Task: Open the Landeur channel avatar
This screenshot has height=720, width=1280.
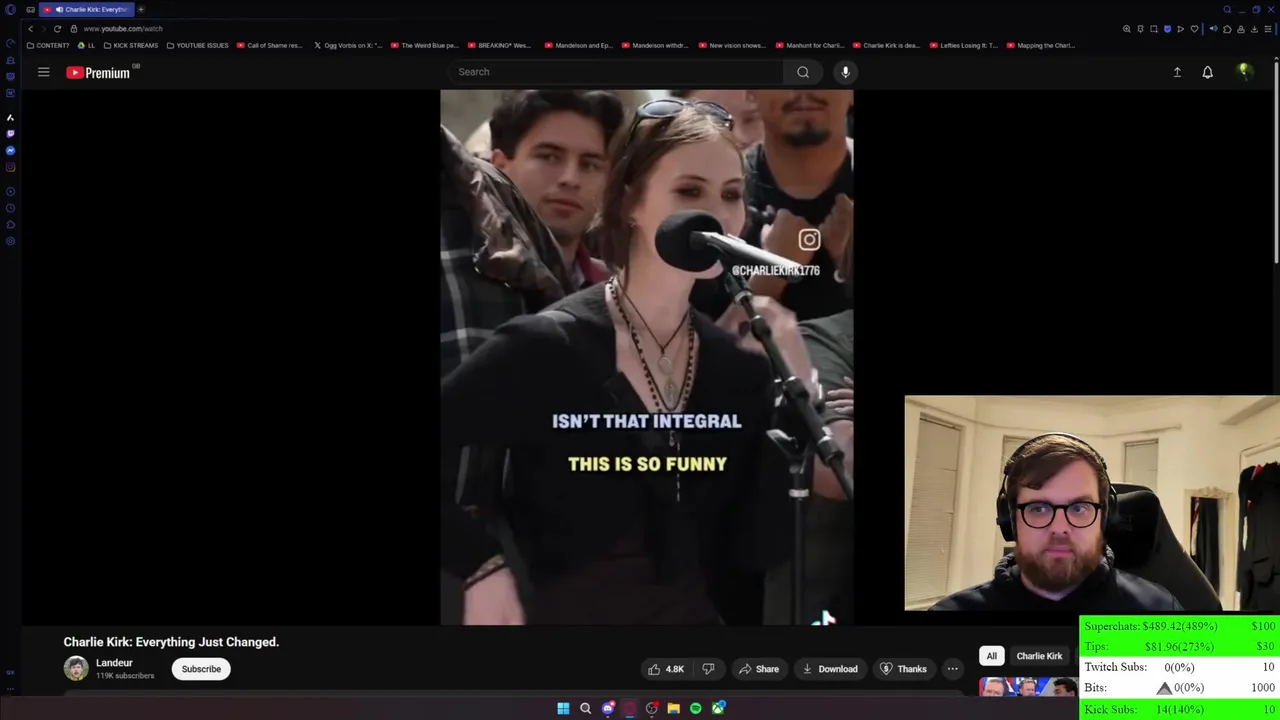Action: tap(76, 669)
